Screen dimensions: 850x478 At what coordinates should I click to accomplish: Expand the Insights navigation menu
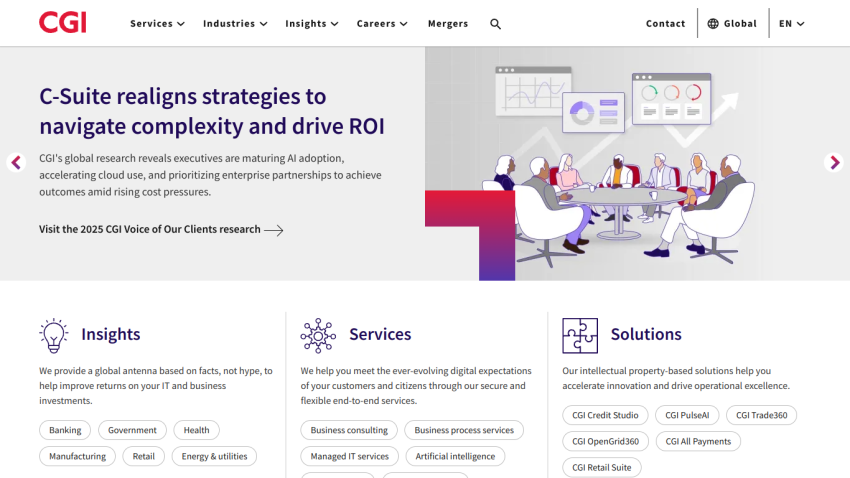pyautogui.click(x=312, y=23)
